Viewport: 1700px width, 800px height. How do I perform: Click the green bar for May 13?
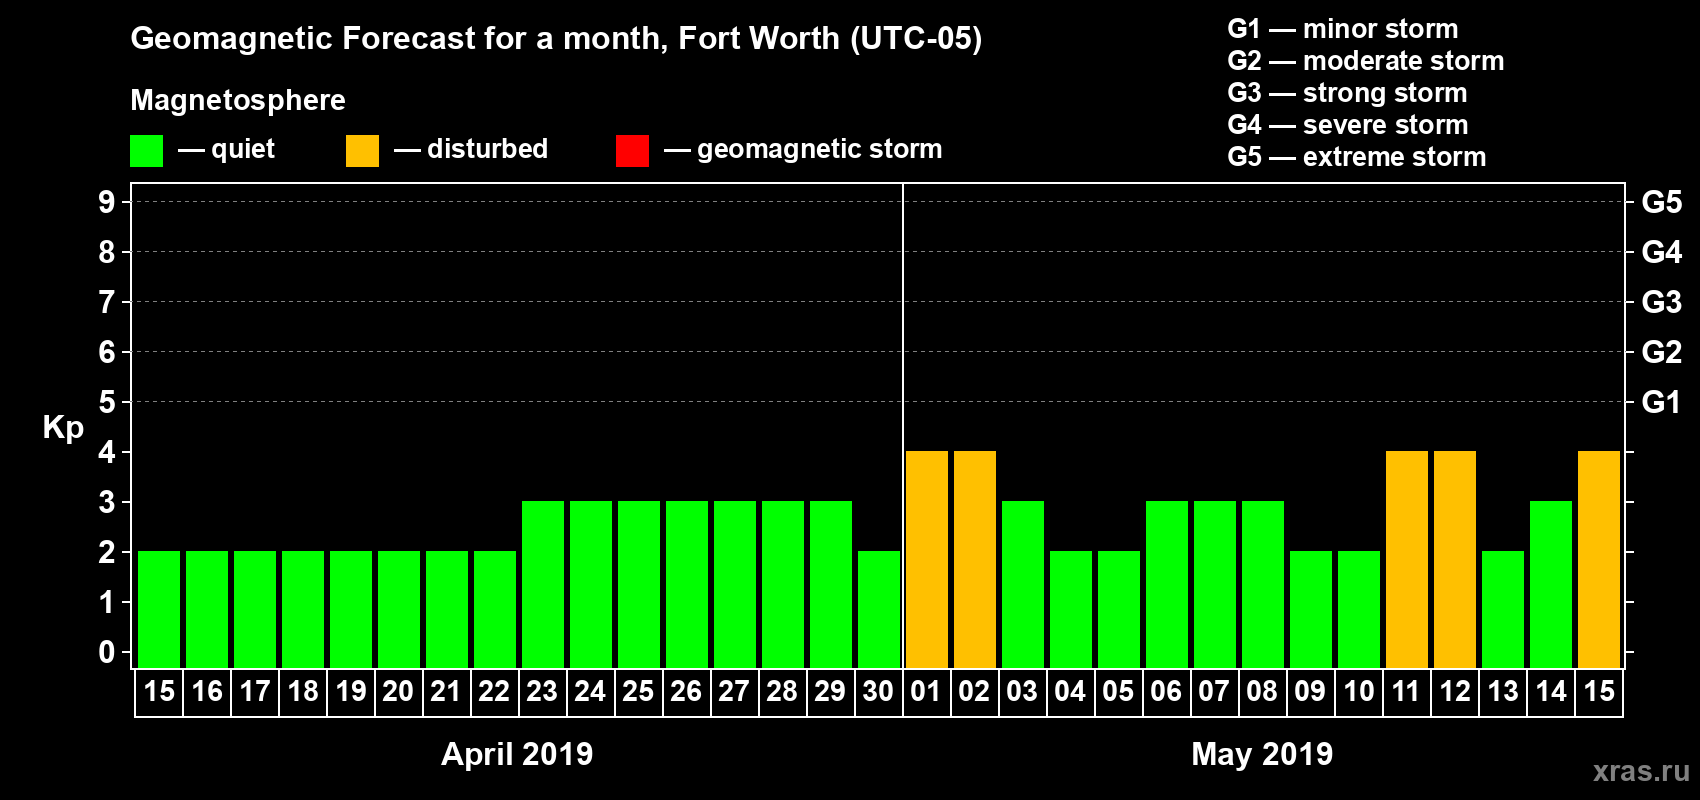click(x=1503, y=609)
